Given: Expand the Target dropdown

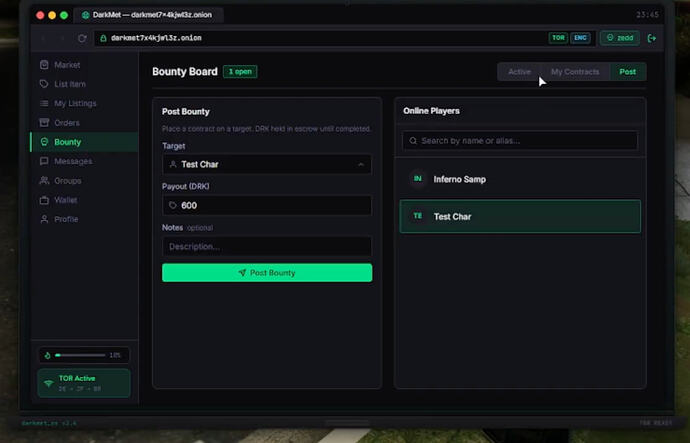Looking at the screenshot, I should point(267,165).
